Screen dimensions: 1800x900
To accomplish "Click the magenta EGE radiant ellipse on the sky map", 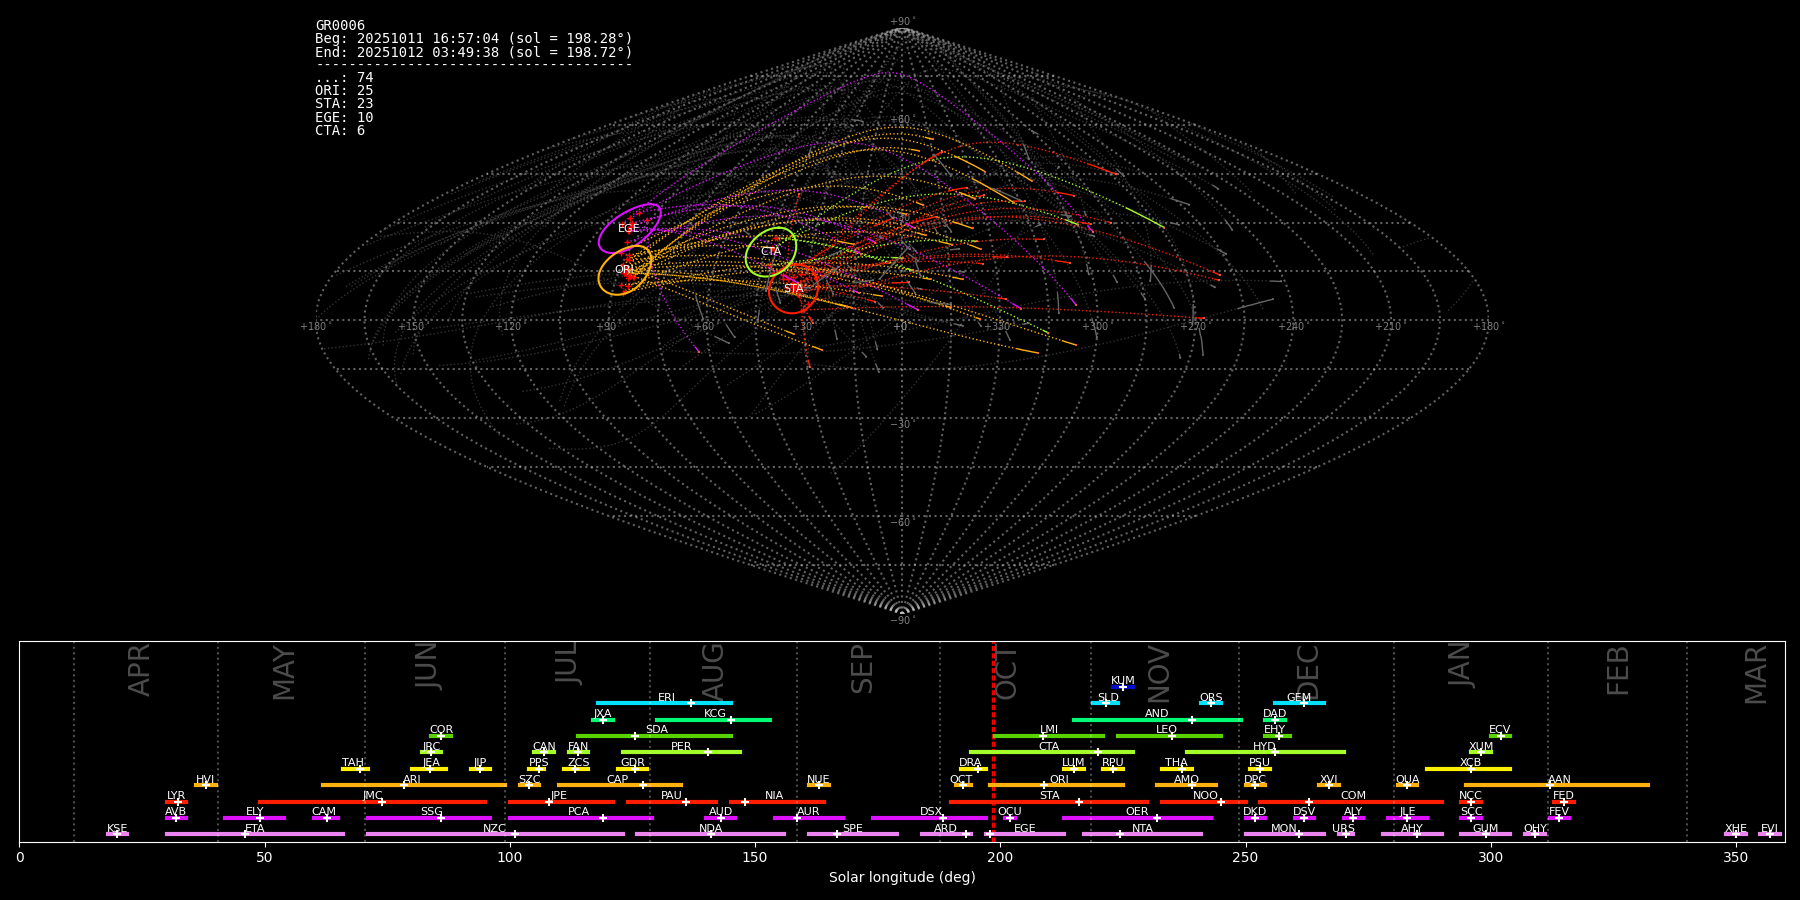I will click(630, 228).
